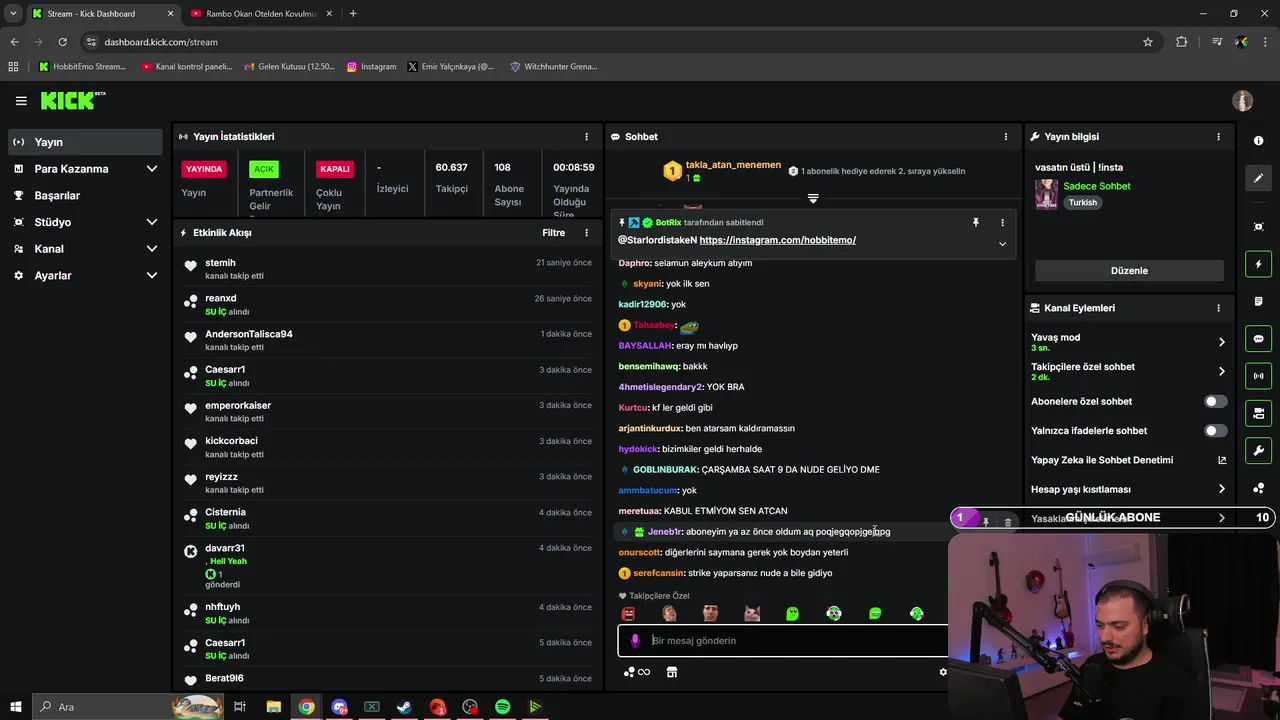The image size is (1280, 720).
Task: Toggle the wrench stream info icon
Action: (1259, 451)
